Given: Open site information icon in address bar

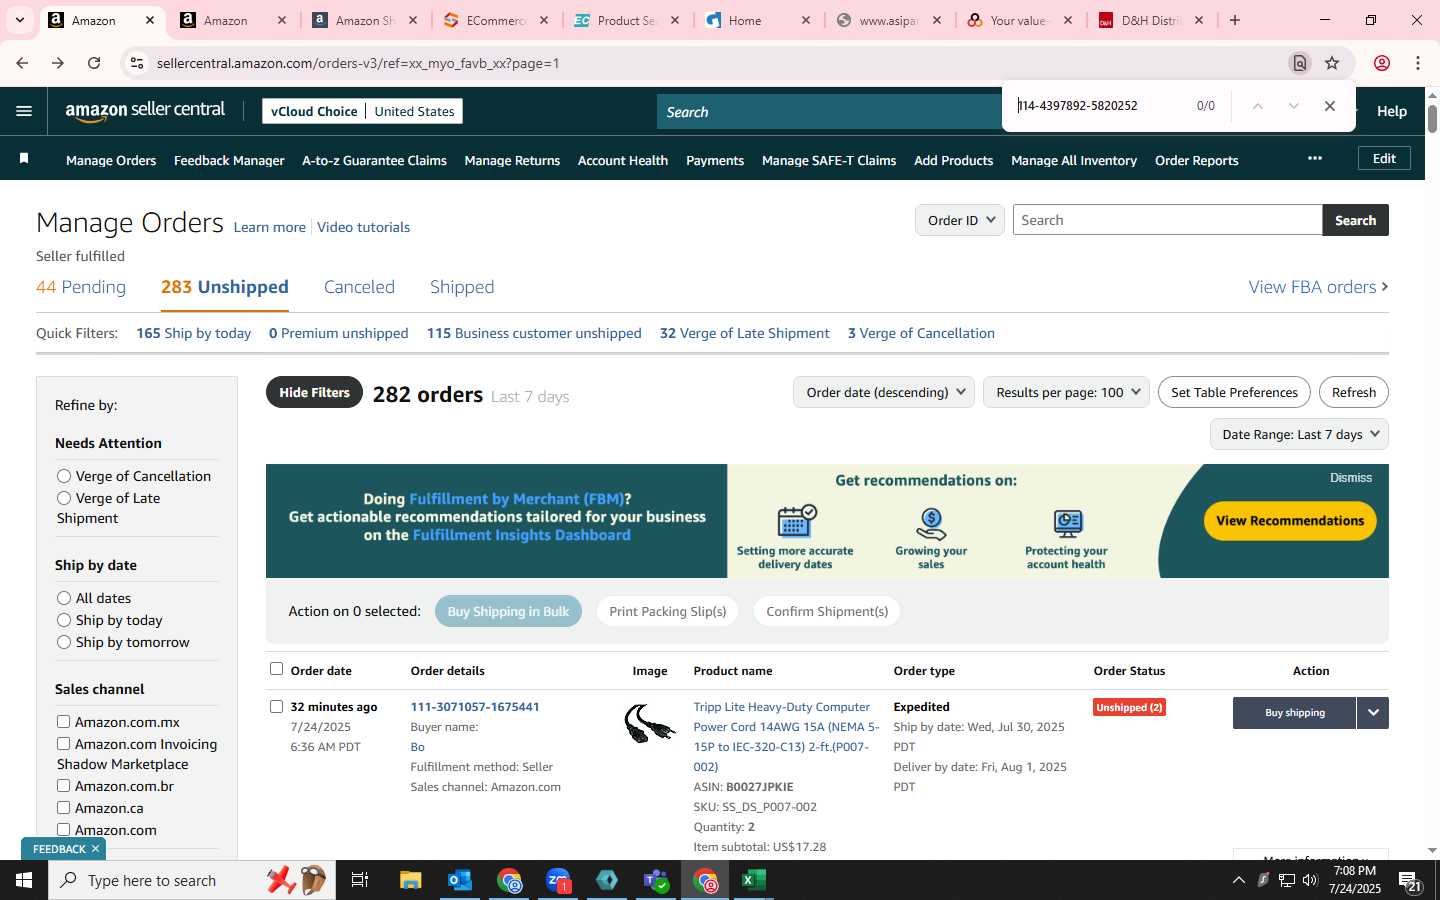Looking at the screenshot, I should click(x=136, y=63).
